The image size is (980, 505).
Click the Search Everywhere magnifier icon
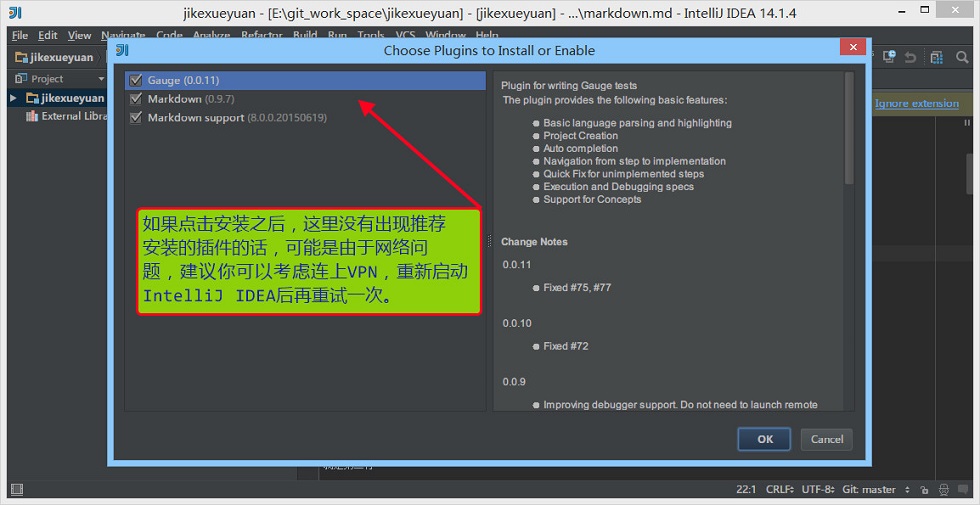click(x=962, y=58)
